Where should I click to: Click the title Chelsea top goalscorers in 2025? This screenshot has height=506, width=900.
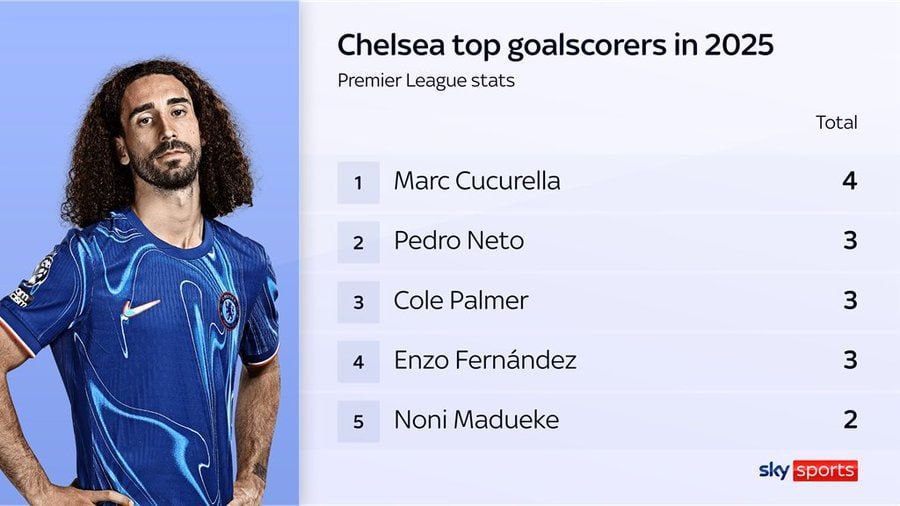click(555, 45)
